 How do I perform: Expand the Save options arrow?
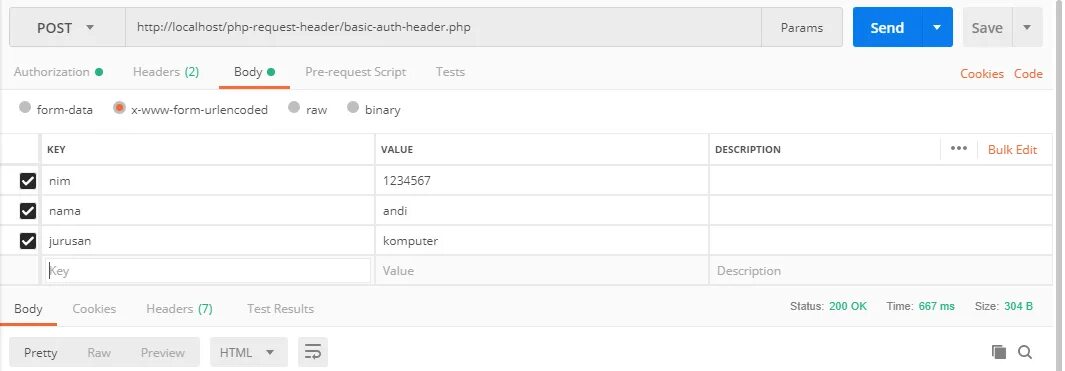coord(1027,28)
